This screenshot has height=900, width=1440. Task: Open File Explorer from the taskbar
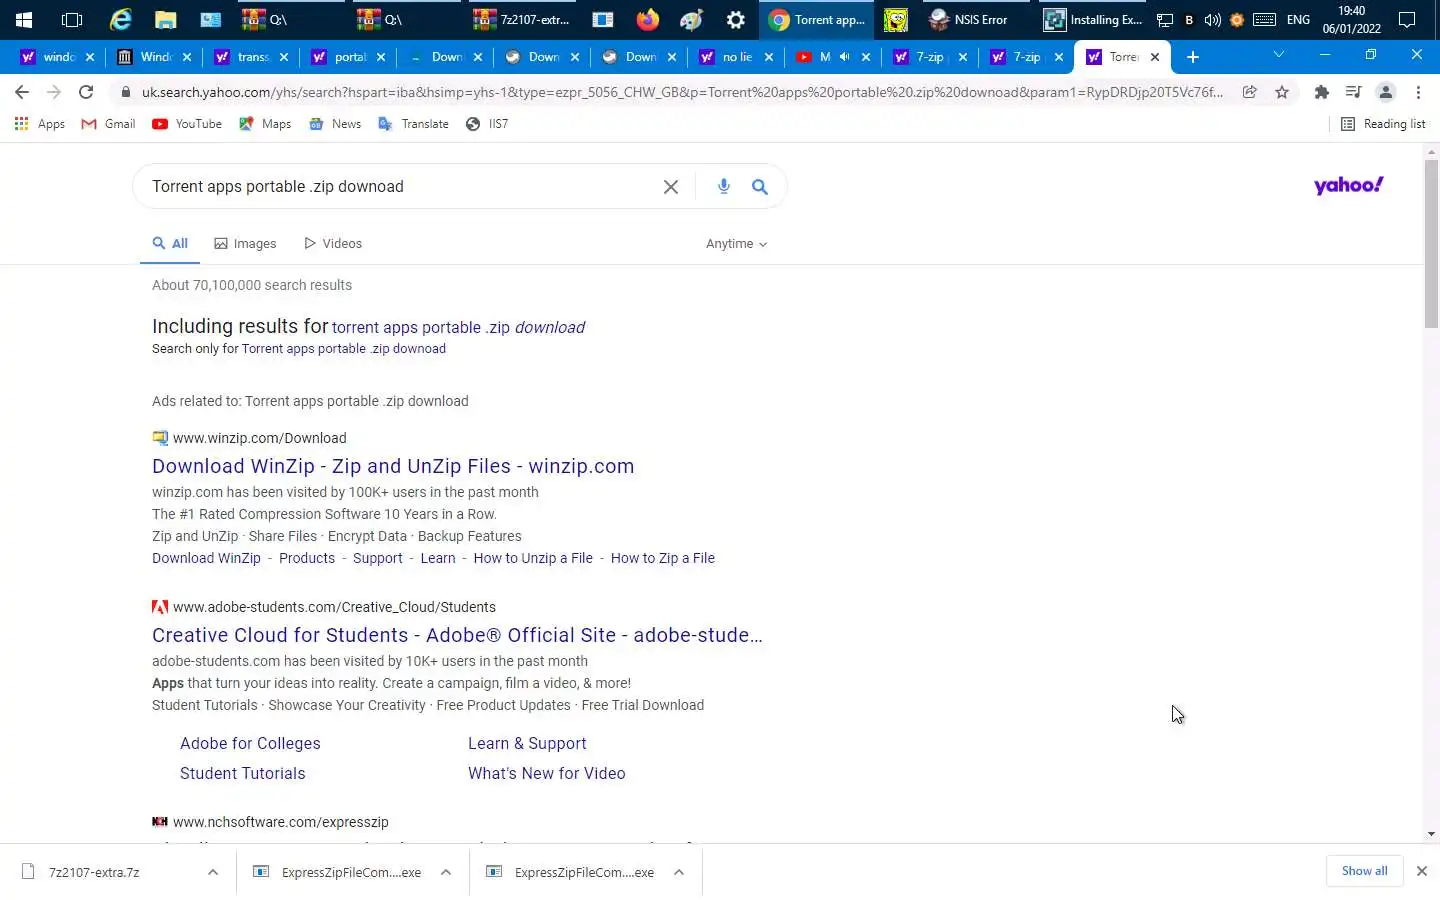(166, 19)
